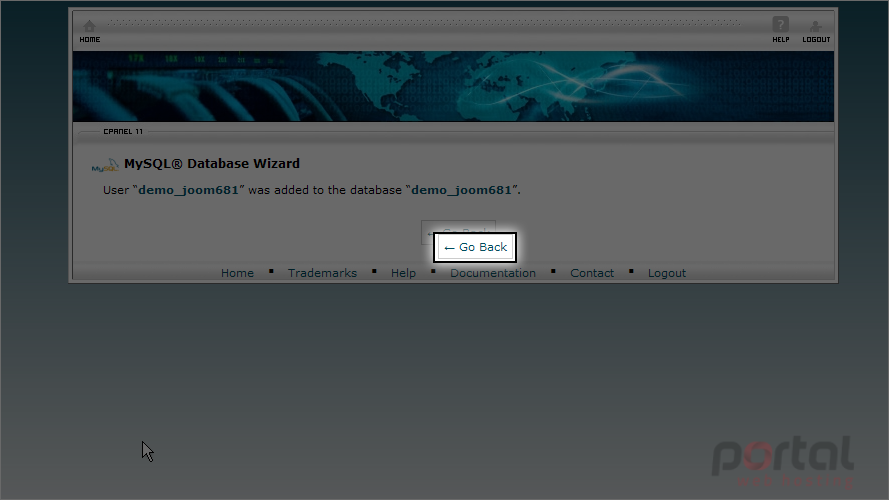Open the Contact footer link
This screenshot has width=889, height=500.
[x=592, y=273]
